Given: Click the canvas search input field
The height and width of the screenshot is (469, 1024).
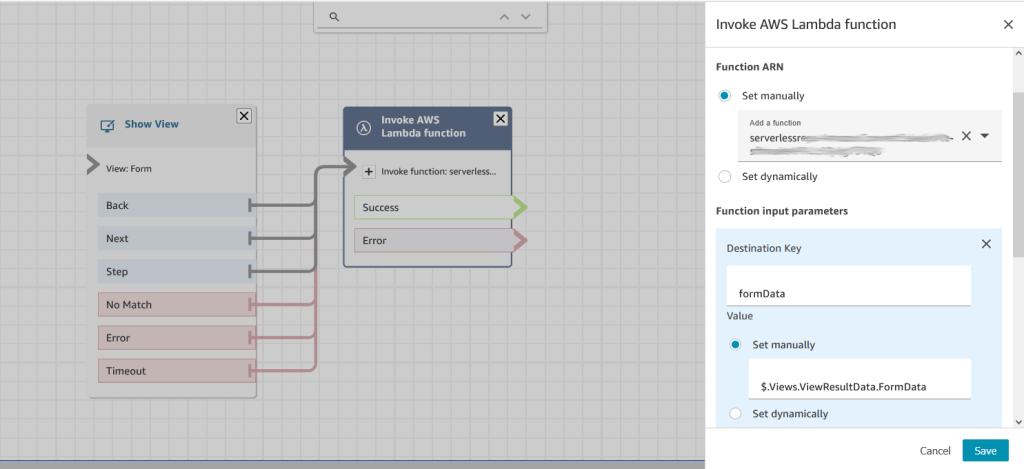Looking at the screenshot, I should click(418, 17).
